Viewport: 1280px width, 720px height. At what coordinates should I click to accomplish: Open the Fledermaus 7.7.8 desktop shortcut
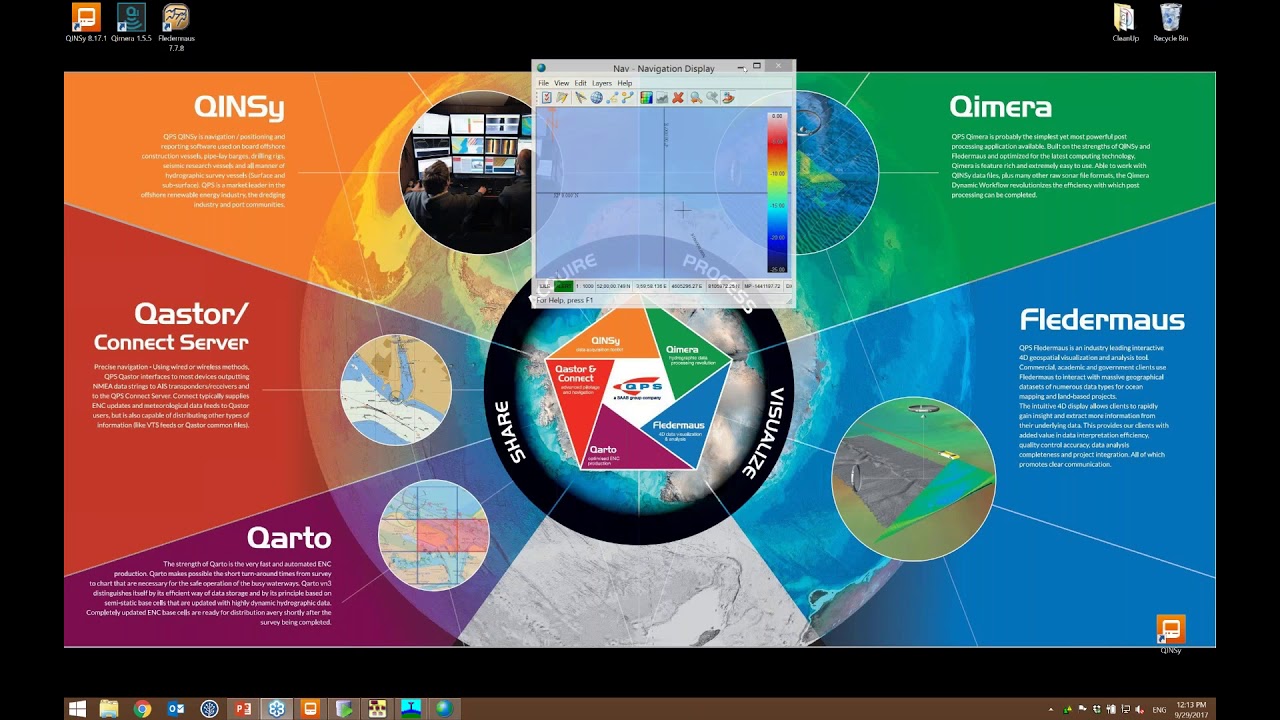[x=176, y=28]
